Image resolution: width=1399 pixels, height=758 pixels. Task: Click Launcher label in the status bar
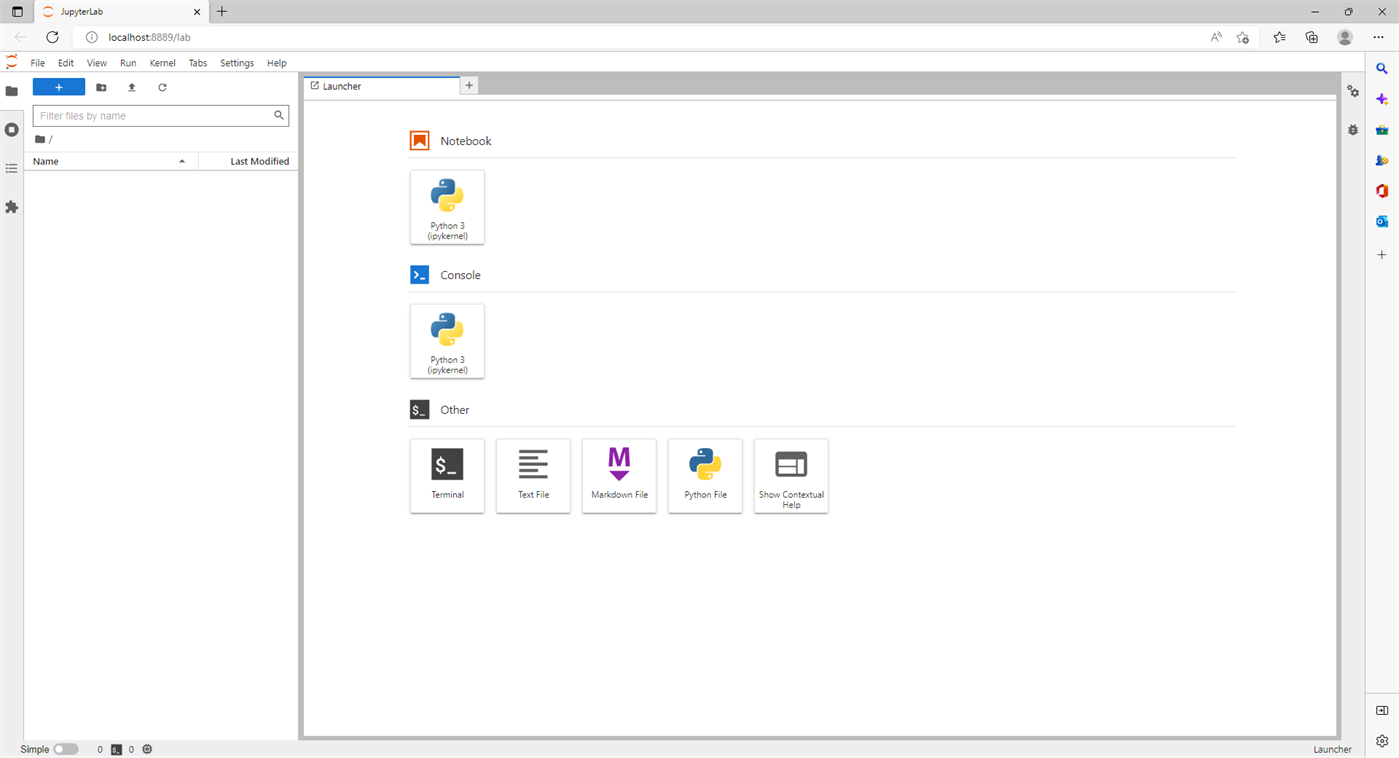coord(1332,749)
